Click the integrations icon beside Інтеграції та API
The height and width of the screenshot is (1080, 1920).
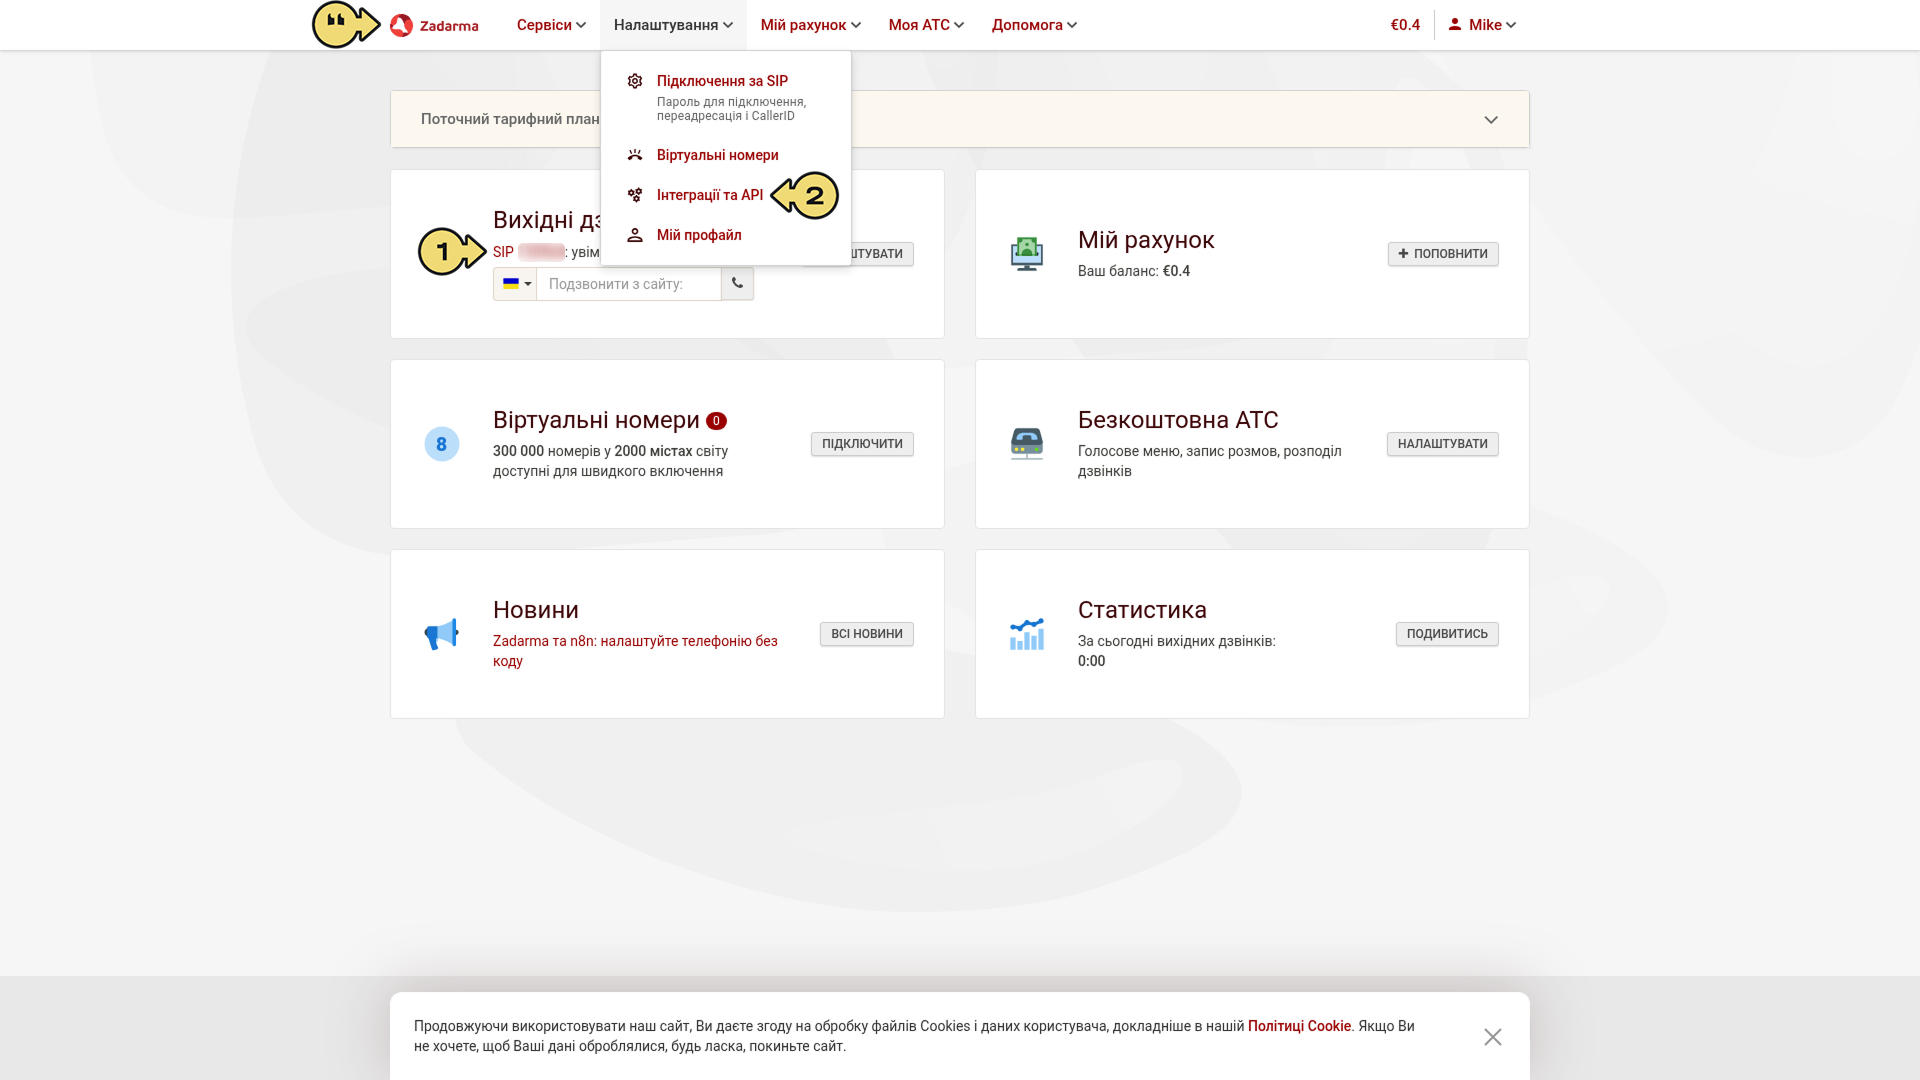635,195
